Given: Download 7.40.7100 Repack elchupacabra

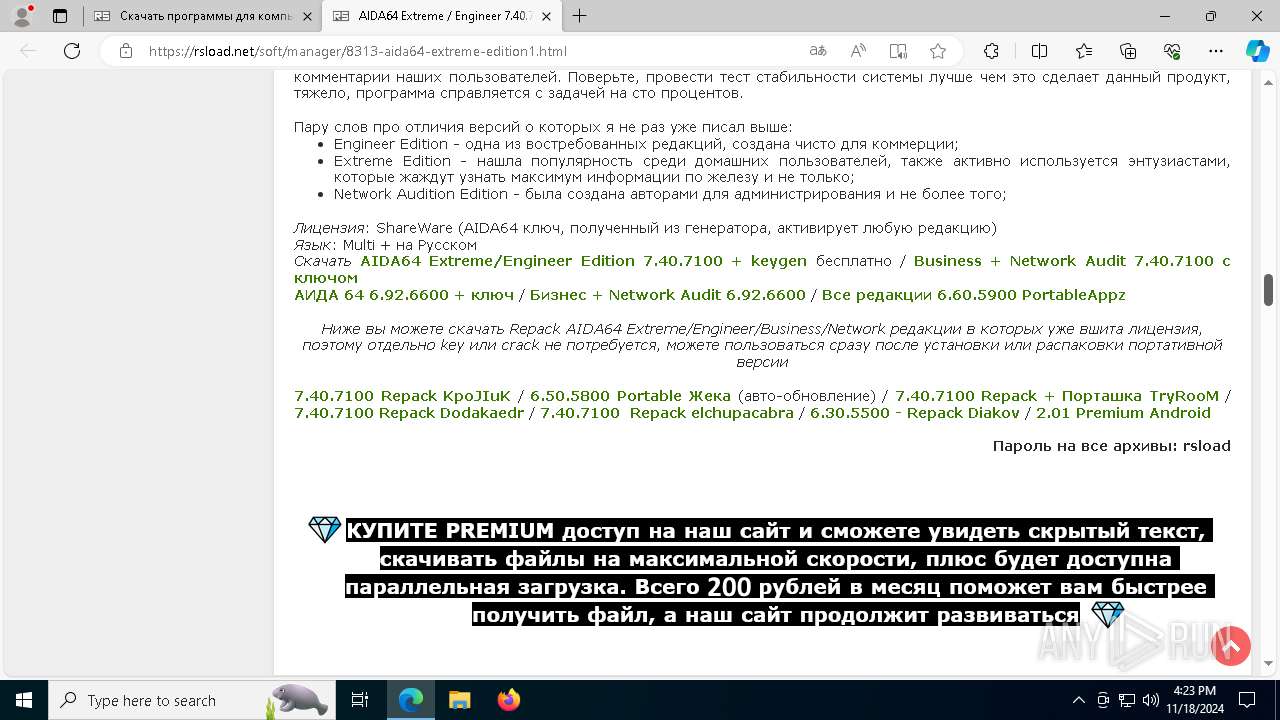Looking at the screenshot, I should [x=667, y=413].
